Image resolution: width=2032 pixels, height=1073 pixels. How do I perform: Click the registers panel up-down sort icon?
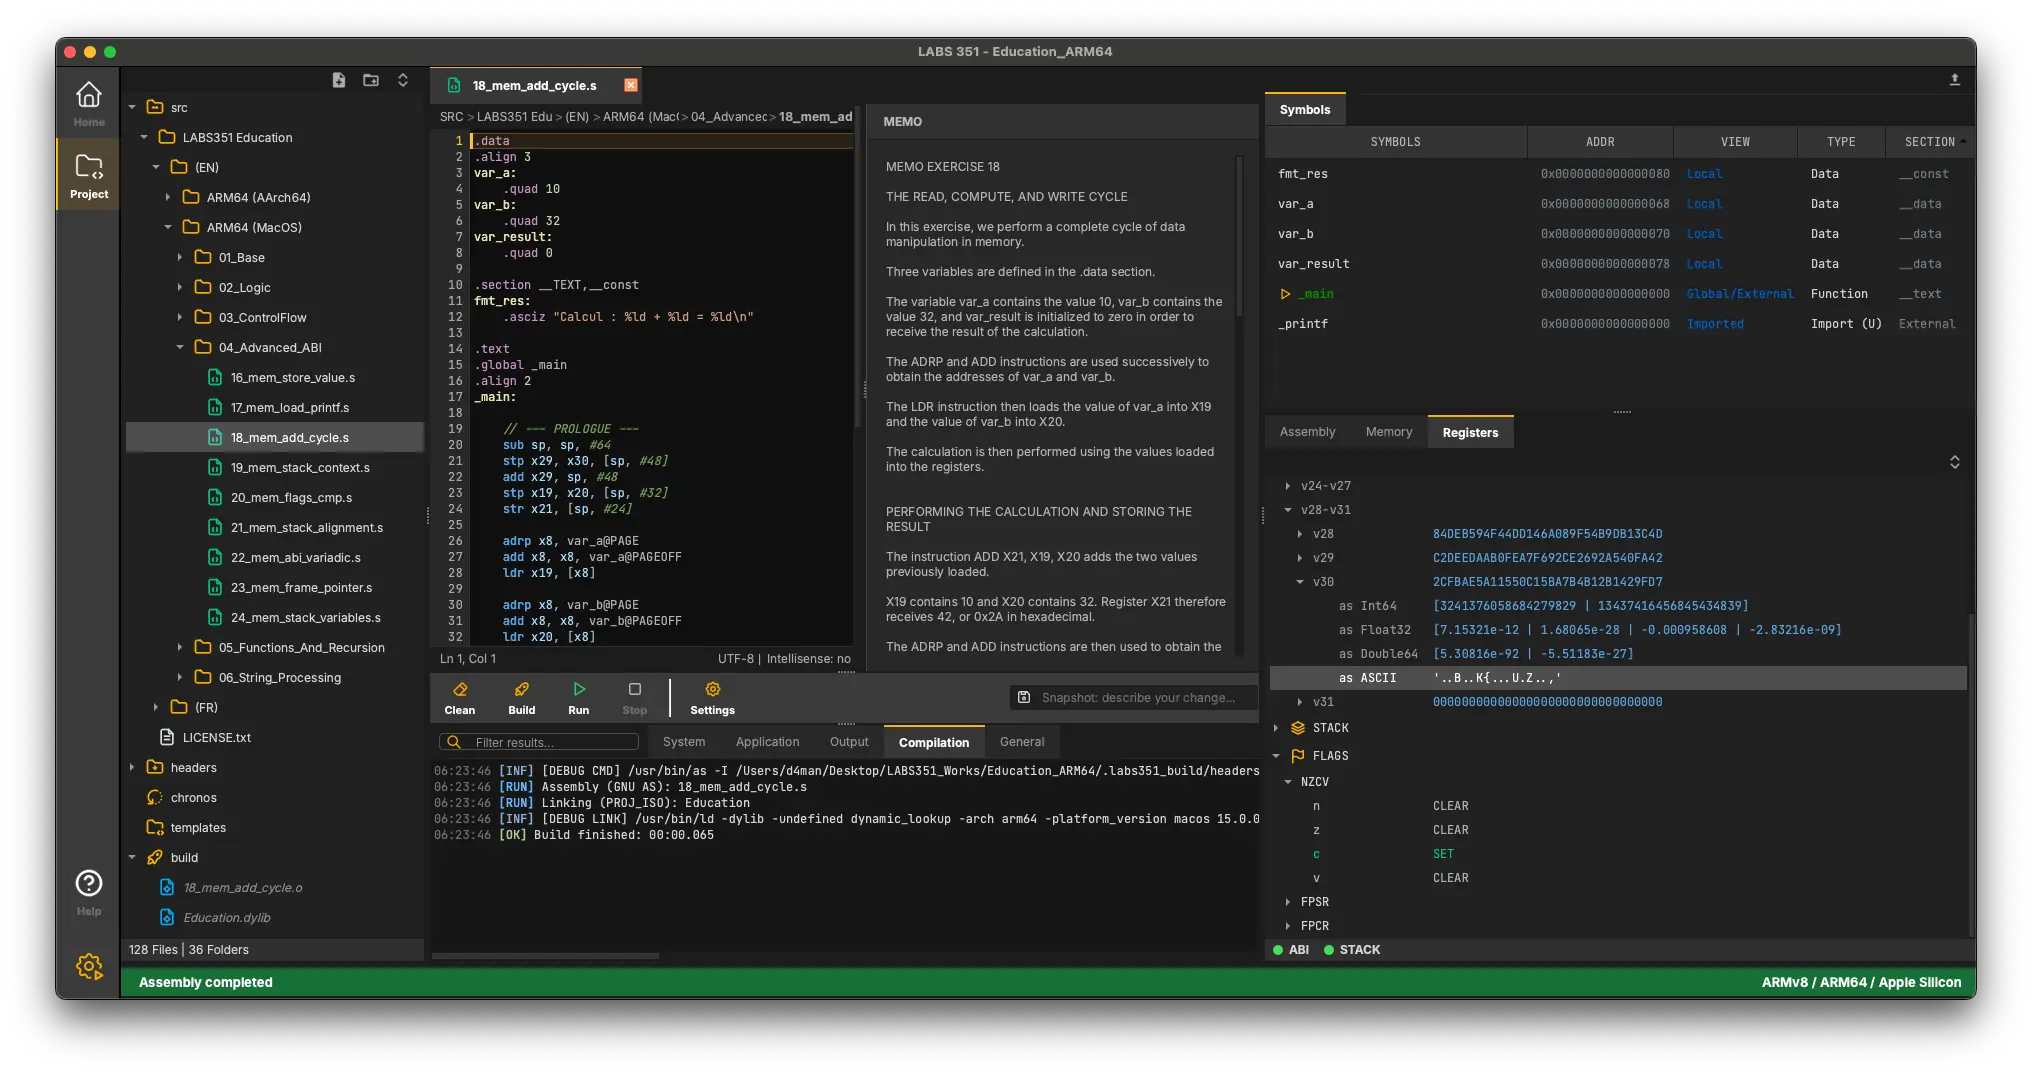[1955, 462]
